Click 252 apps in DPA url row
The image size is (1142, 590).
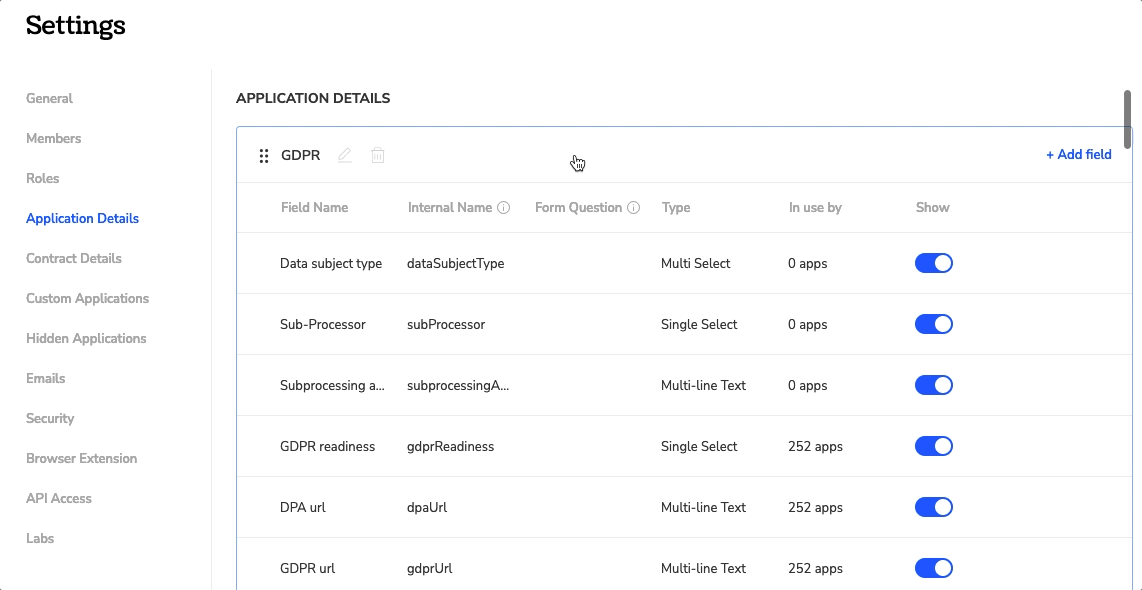[x=815, y=508]
